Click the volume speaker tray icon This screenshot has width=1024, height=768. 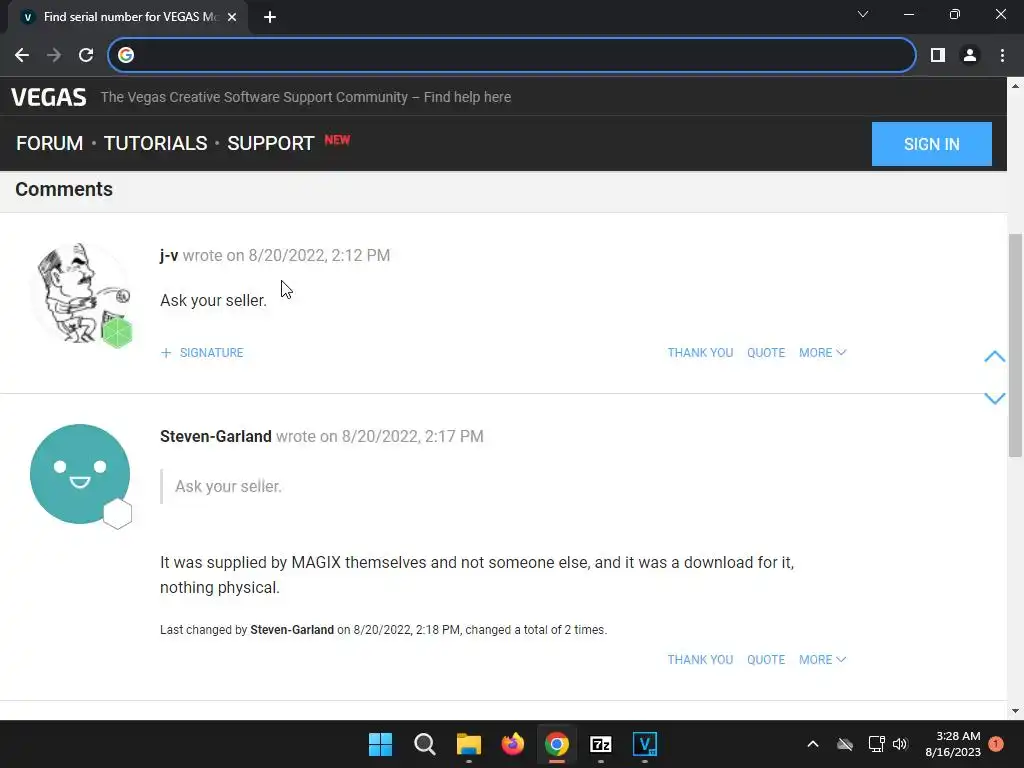tap(901, 744)
